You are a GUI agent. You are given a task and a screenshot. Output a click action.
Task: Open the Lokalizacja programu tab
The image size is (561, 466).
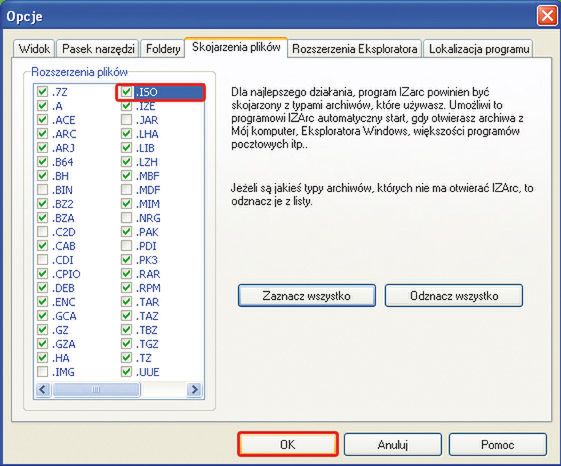[x=479, y=48]
